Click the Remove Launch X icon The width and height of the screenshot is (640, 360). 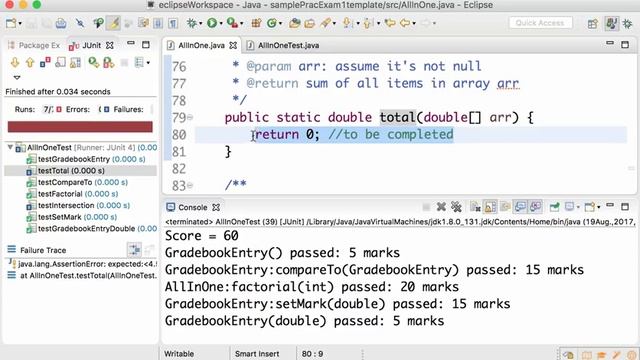coord(441,207)
